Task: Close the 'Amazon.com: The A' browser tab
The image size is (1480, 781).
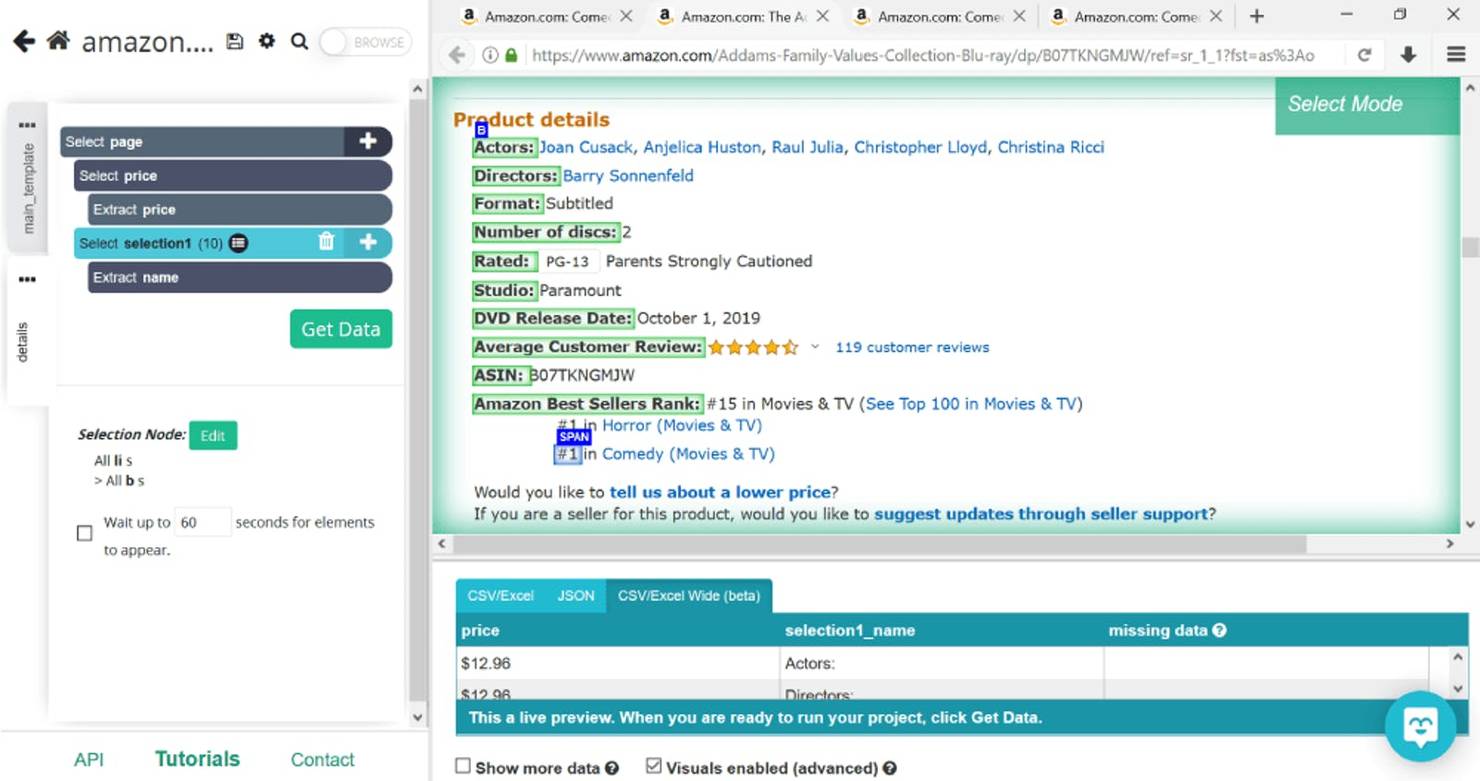Action: pos(822,16)
